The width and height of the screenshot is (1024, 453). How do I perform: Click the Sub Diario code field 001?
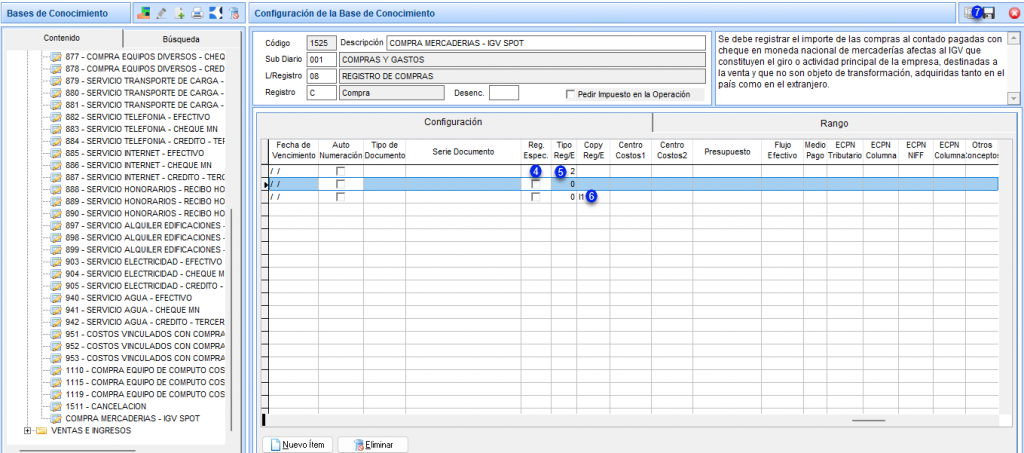(322, 60)
